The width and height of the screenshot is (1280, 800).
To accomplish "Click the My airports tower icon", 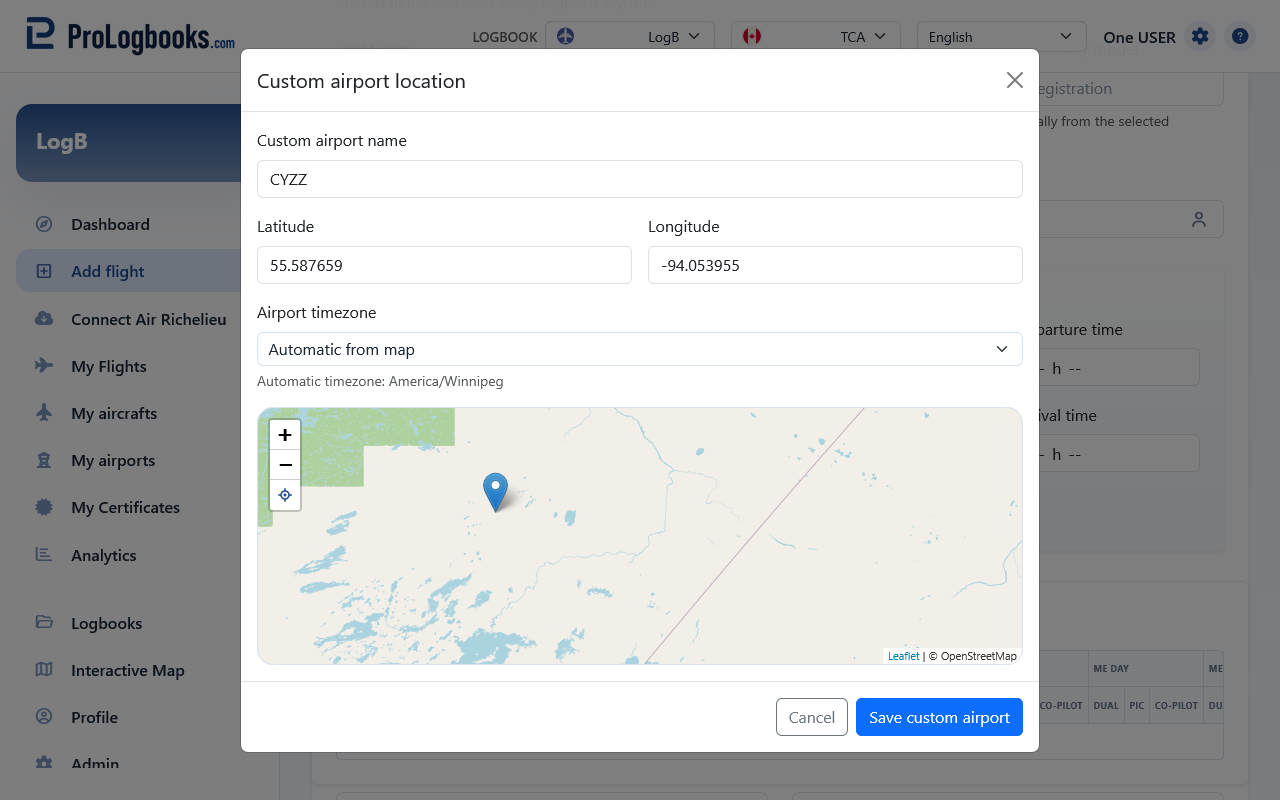I will pyautogui.click(x=44, y=460).
